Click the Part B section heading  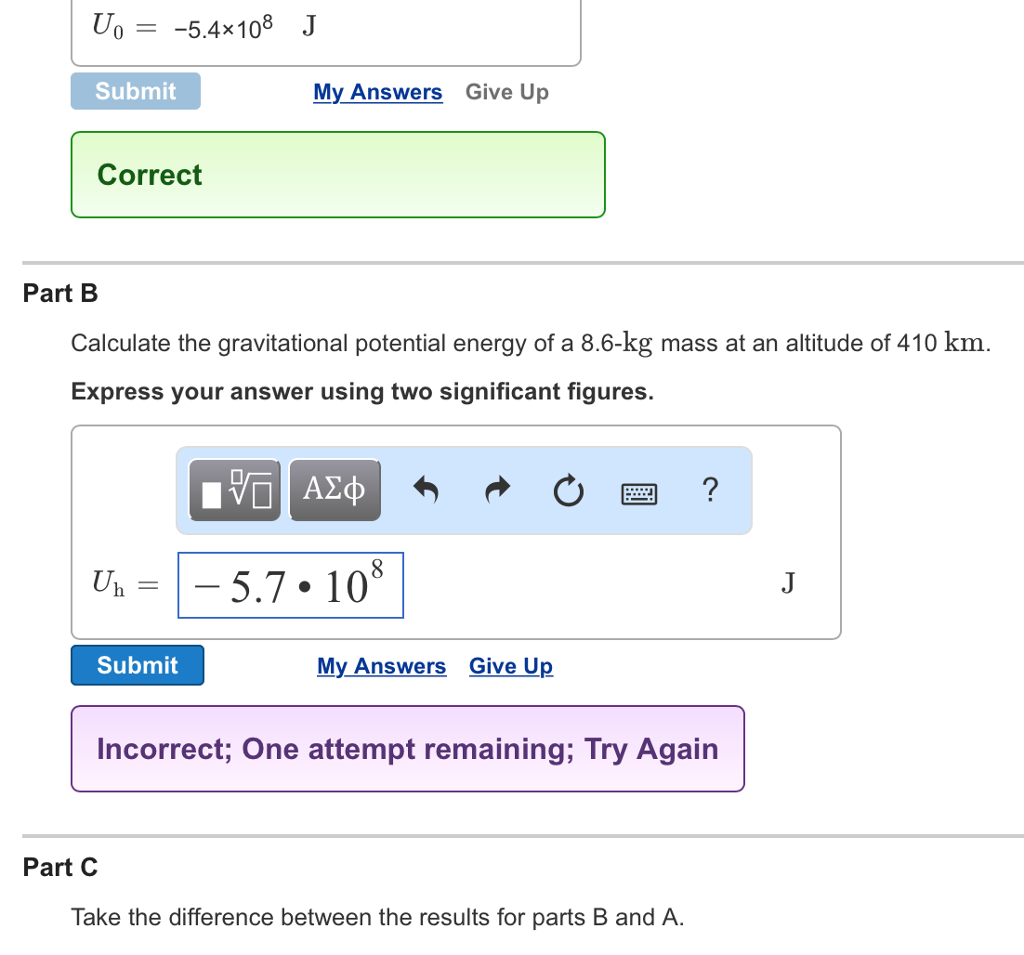pyautogui.click(x=60, y=293)
